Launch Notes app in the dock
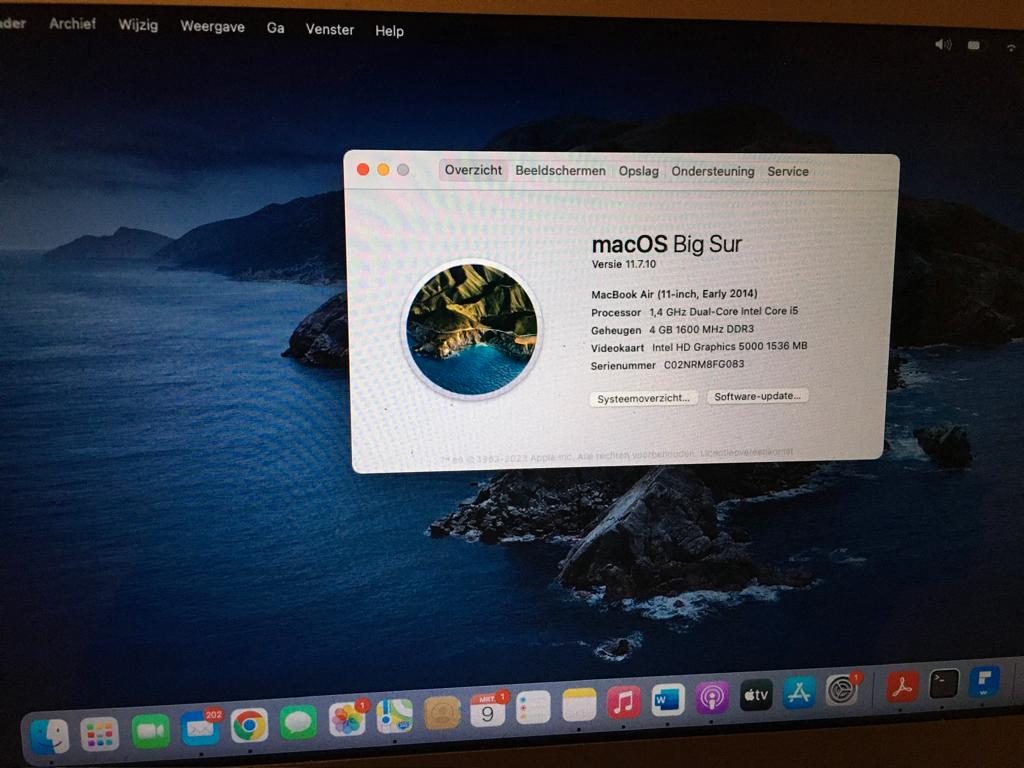Screen dimensions: 1024x768 pos(579,705)
